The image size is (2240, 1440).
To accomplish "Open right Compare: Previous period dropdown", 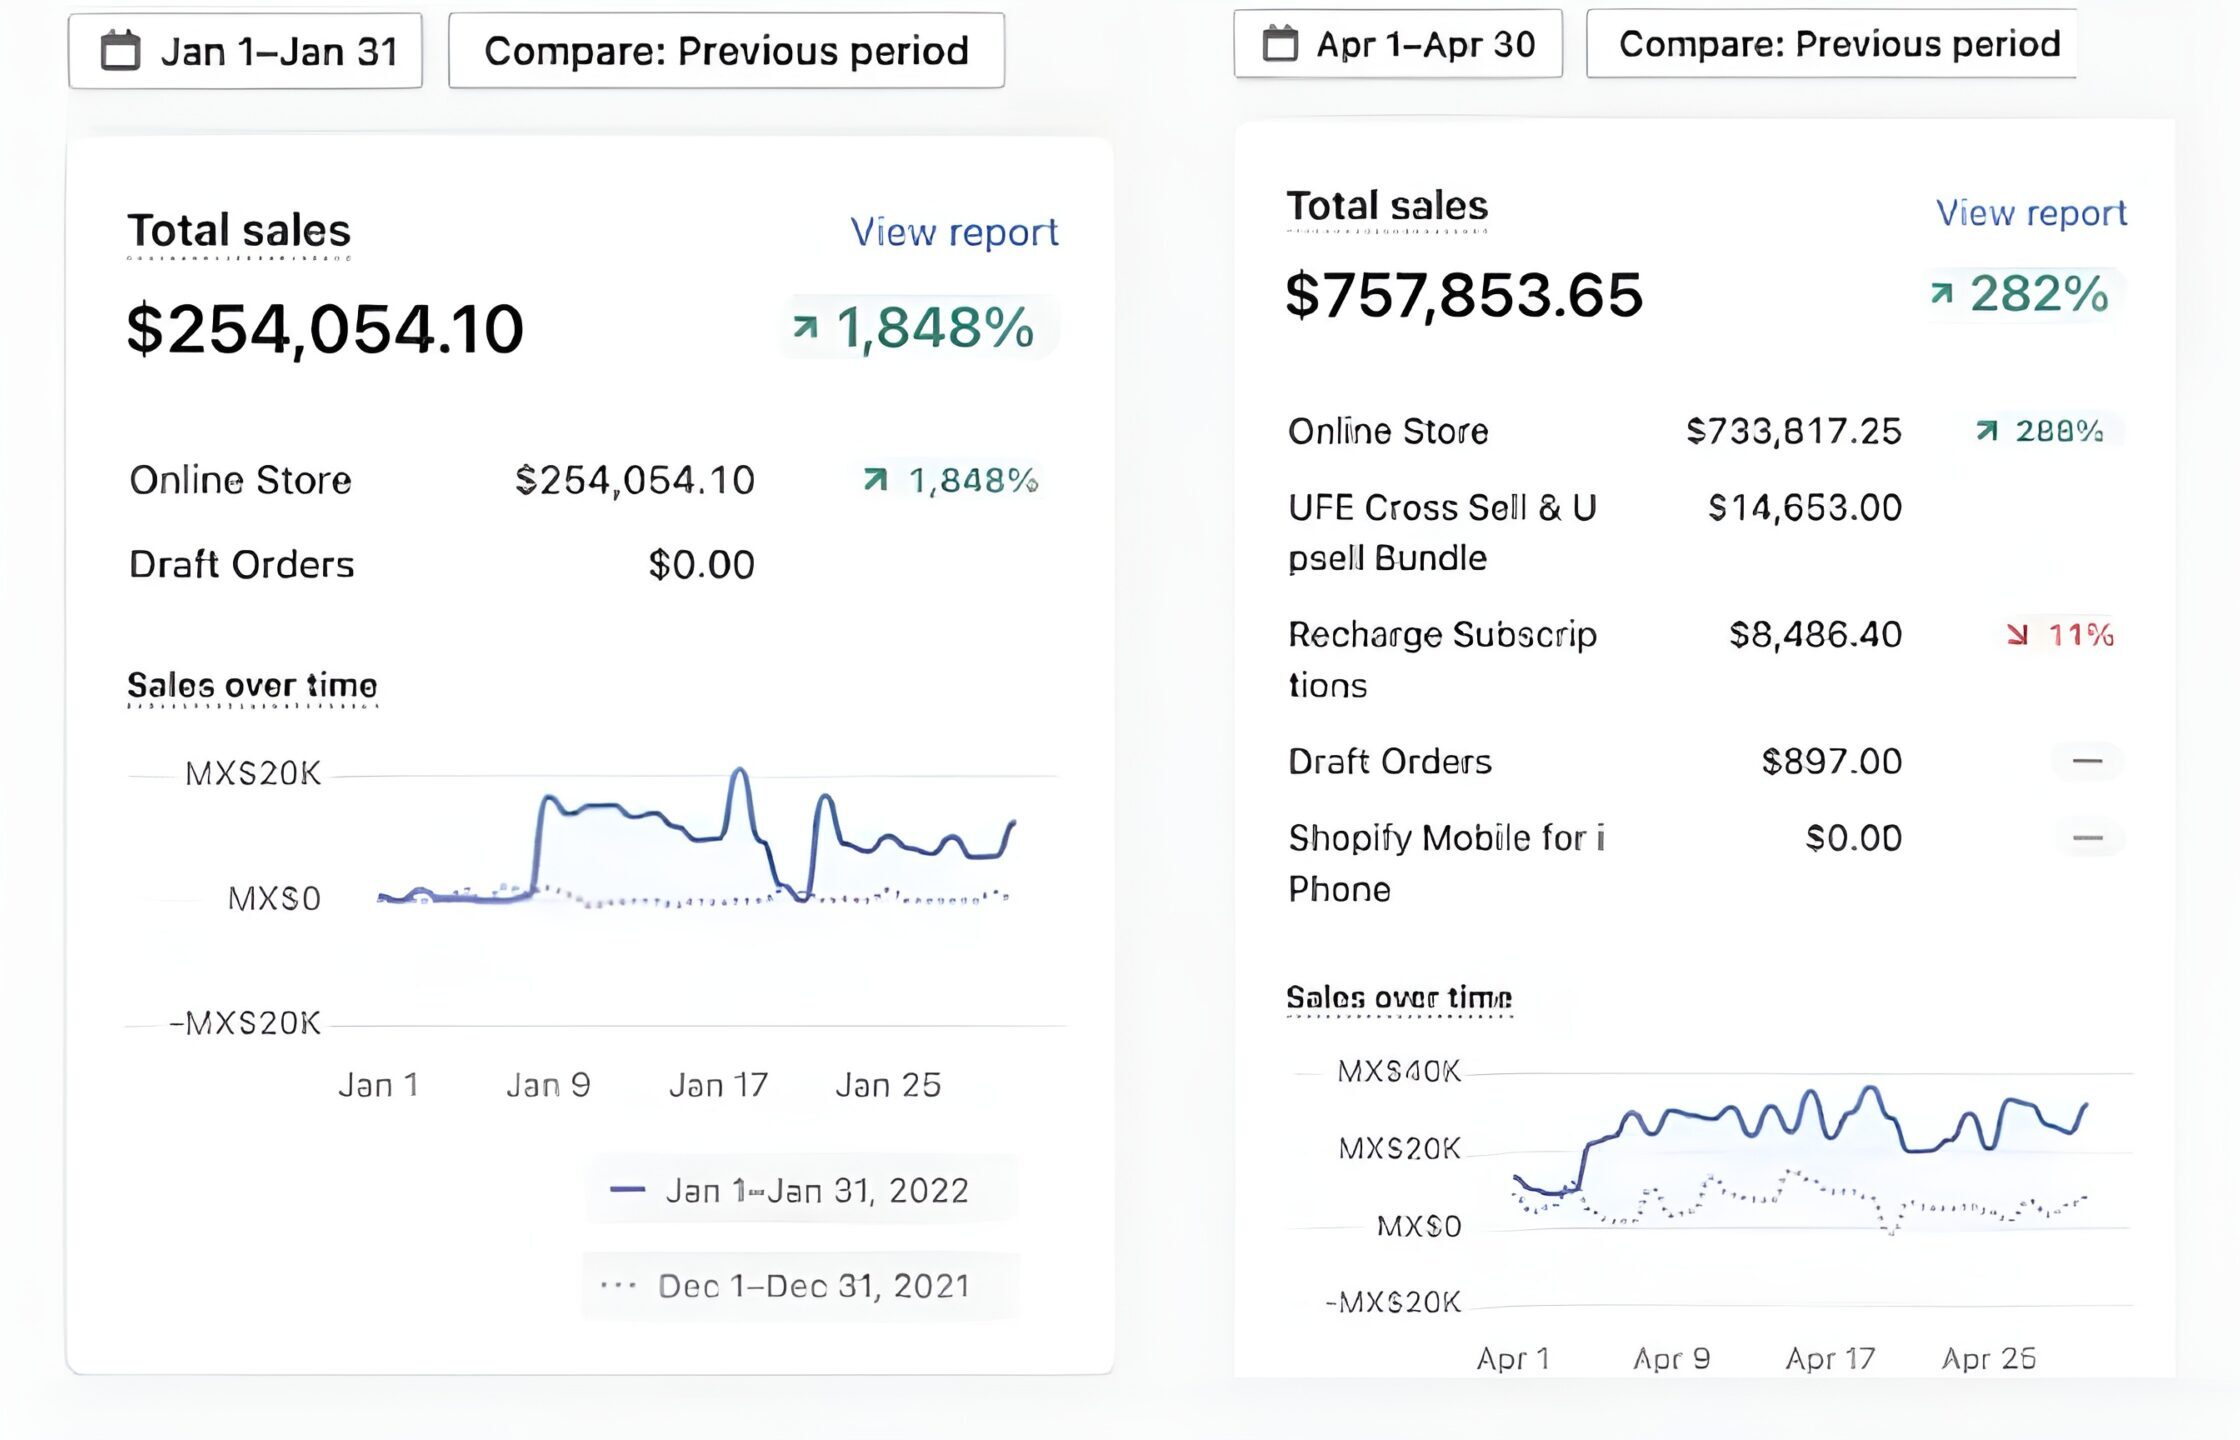I will (1832, 44).
